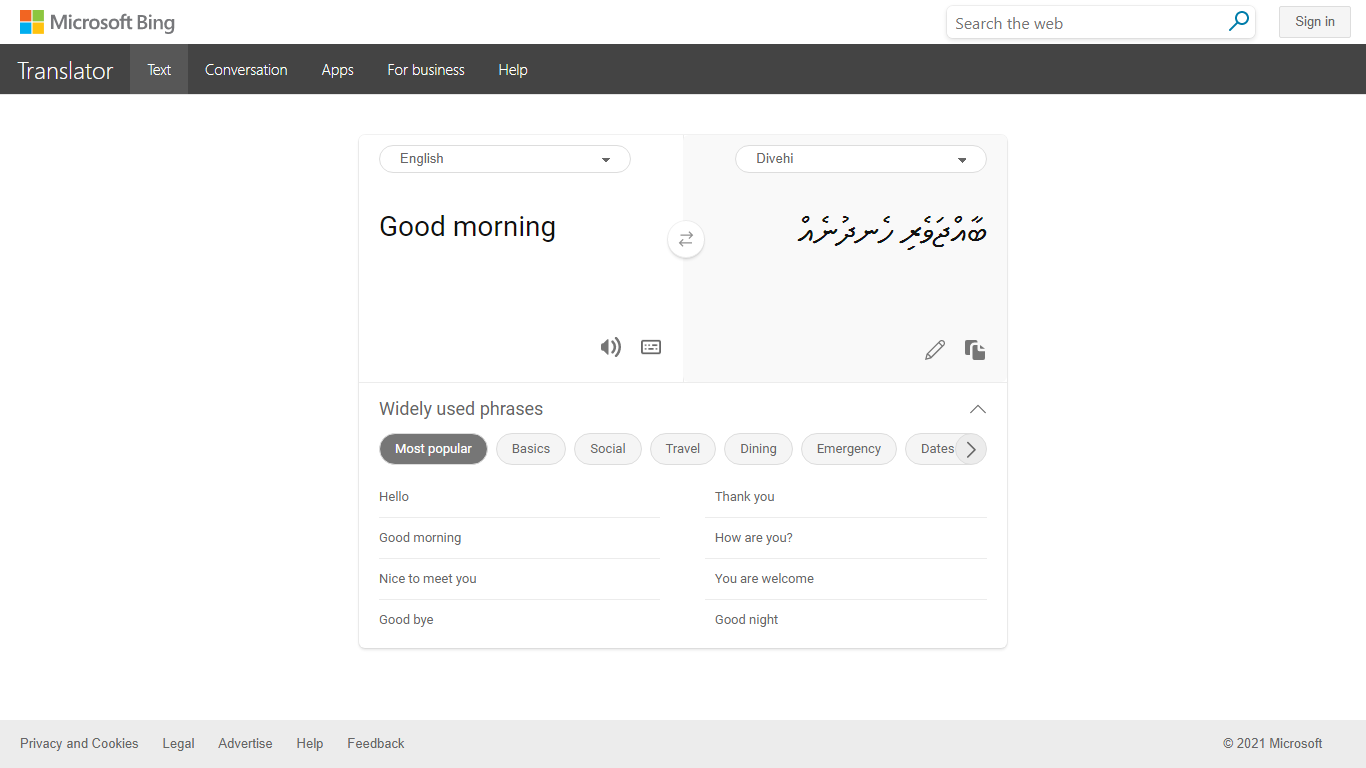
Task: Open Privacy and Cookies footer link
Action: (x=79, y=743)
